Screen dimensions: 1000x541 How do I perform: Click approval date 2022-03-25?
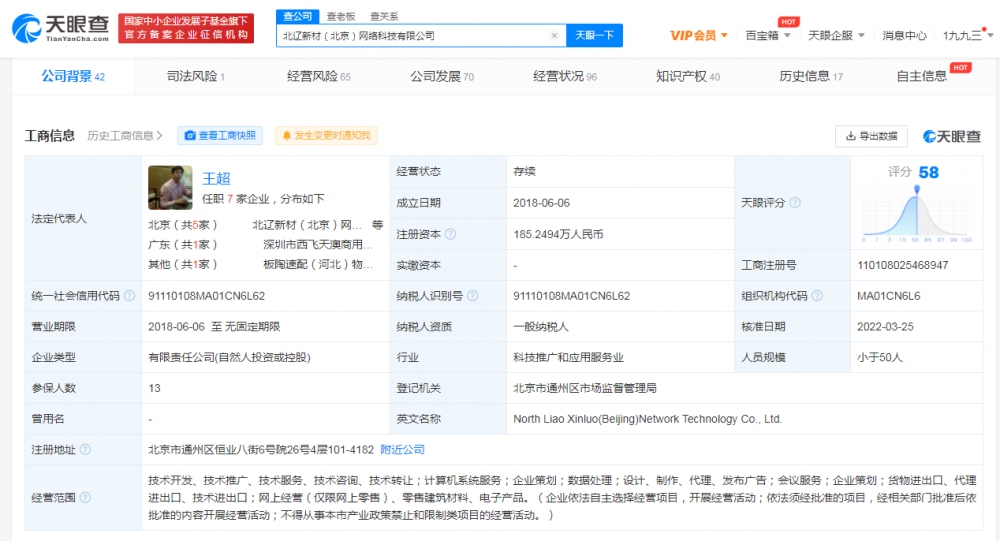[885, 327]
